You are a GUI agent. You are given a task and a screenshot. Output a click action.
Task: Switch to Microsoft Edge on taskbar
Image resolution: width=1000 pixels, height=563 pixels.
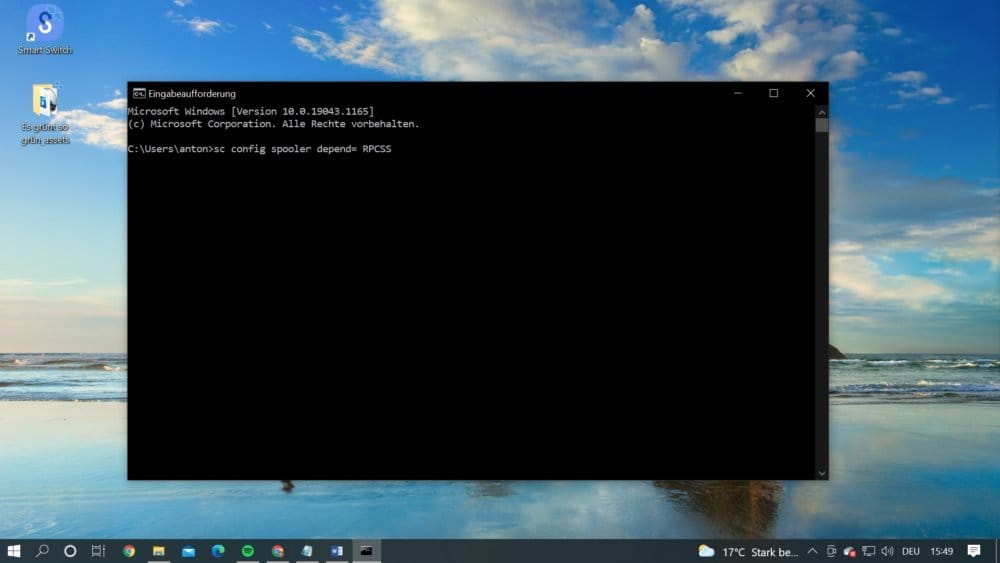pyautogui.click(x=218, y=551)
